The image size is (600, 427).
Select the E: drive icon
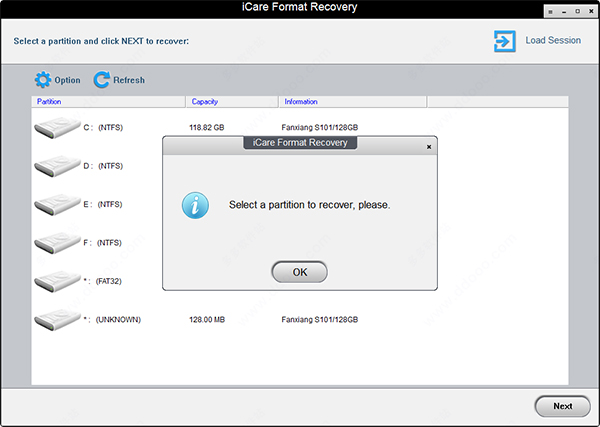pyautogui.click(x=57, y=205)
